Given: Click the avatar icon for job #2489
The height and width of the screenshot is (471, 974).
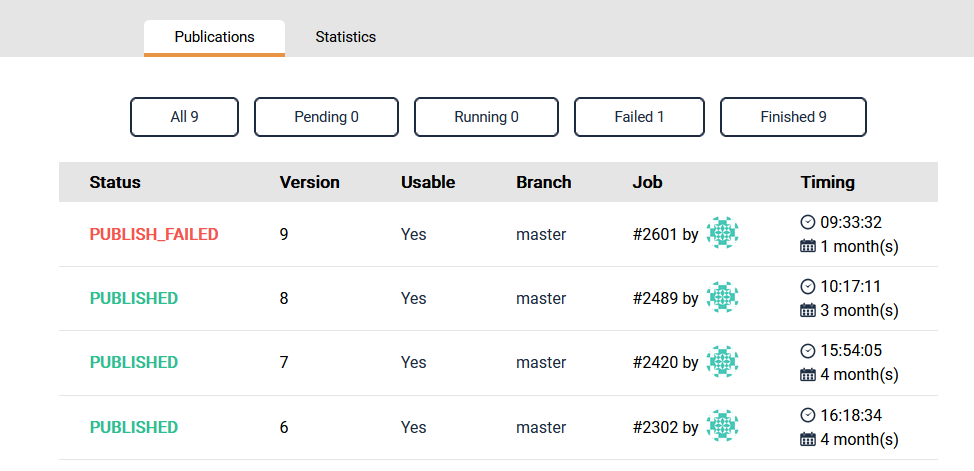Looking at the screenshot, I should pyautogui.click(x=722, y=297).
